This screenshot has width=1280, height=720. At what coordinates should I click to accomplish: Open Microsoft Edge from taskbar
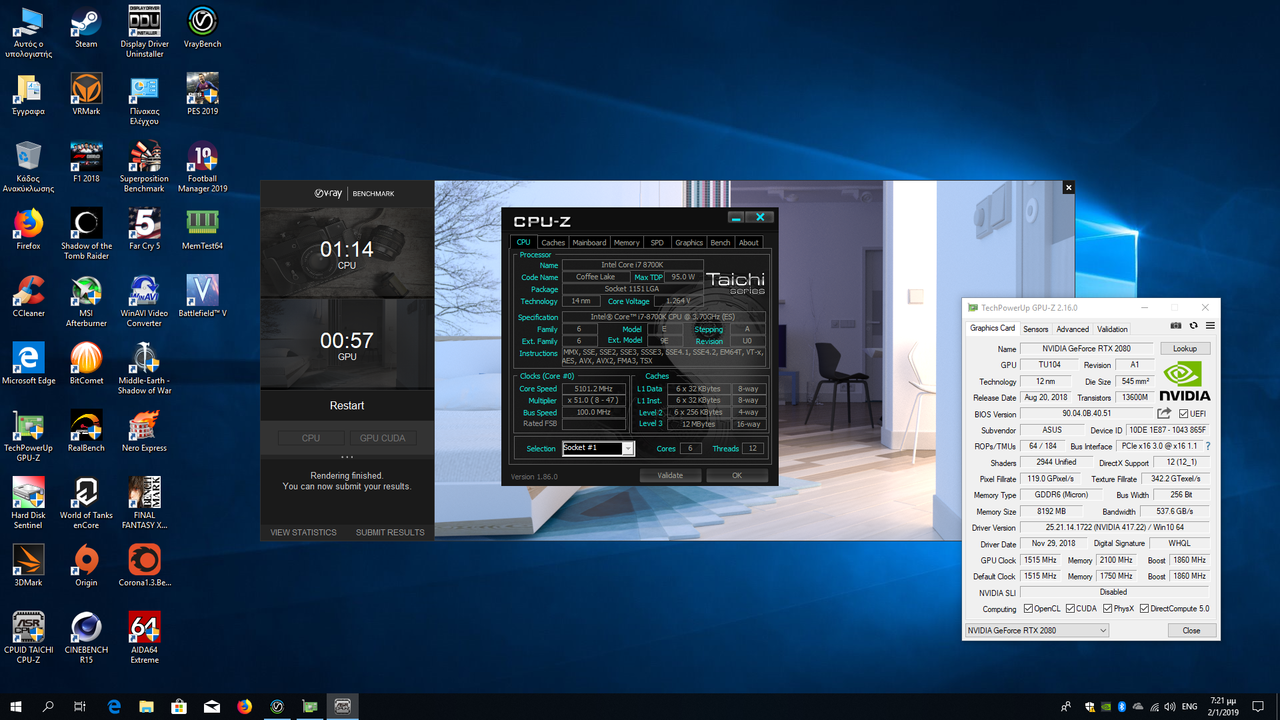tap(114, 706)
